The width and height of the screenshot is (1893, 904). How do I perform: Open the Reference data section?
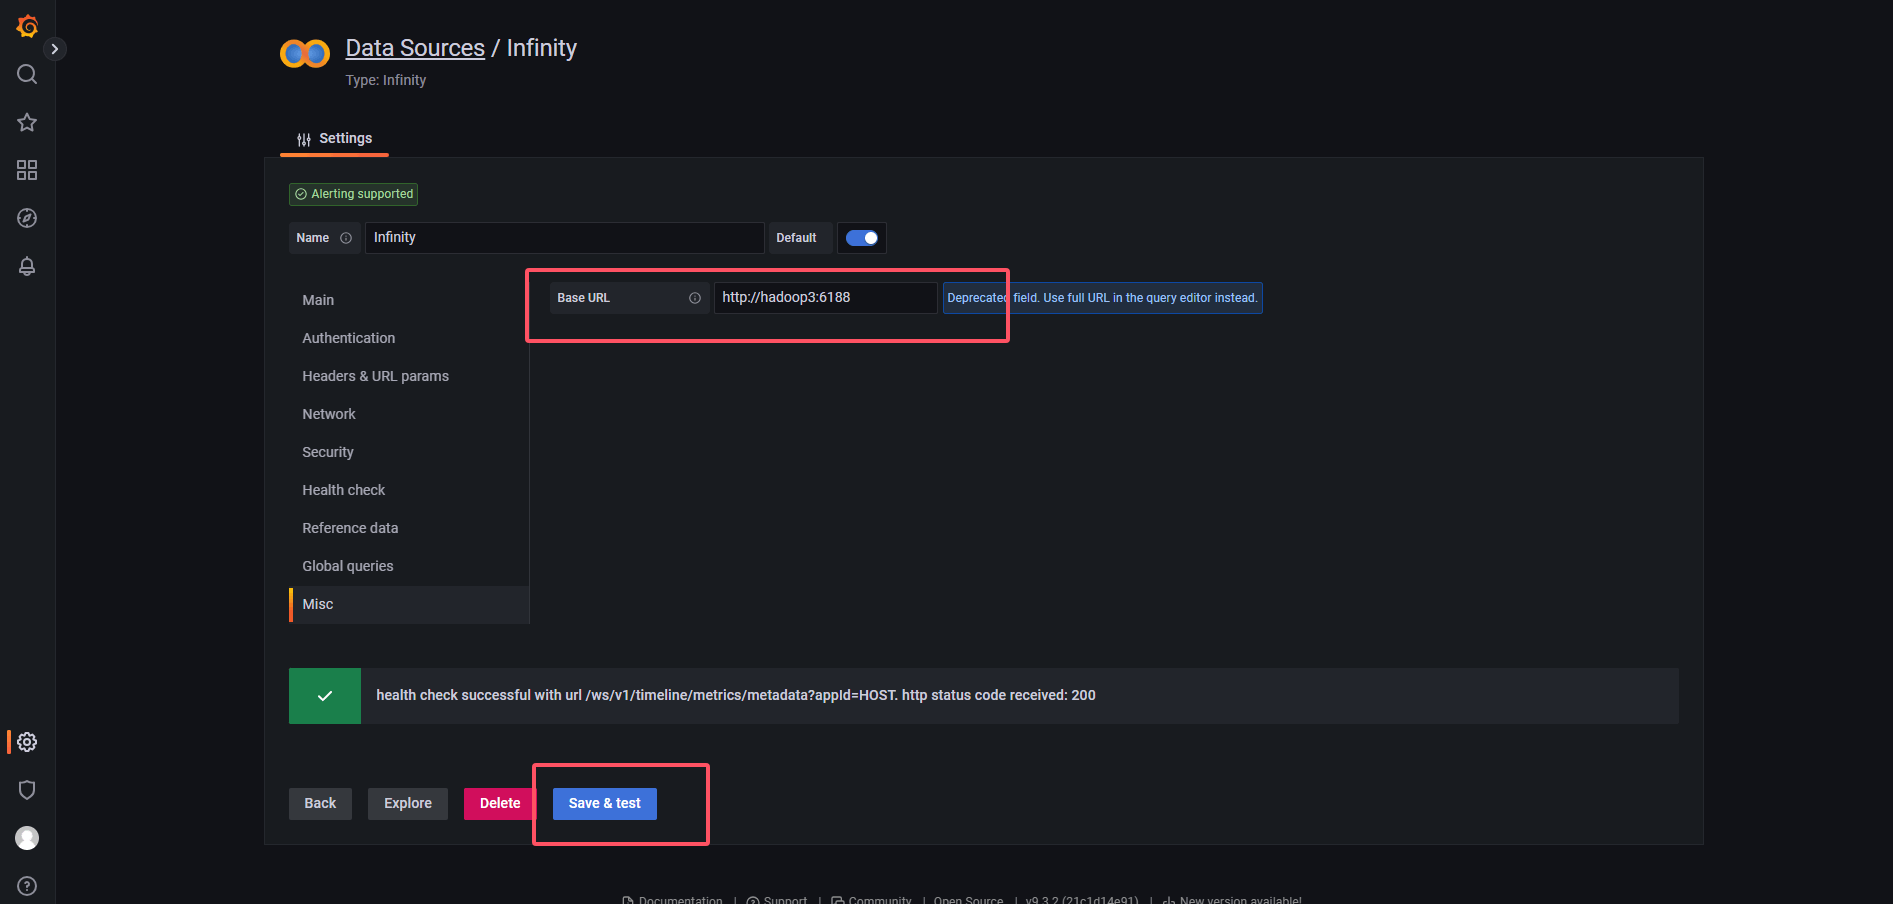pyautogui.click(x=409, y=528)
